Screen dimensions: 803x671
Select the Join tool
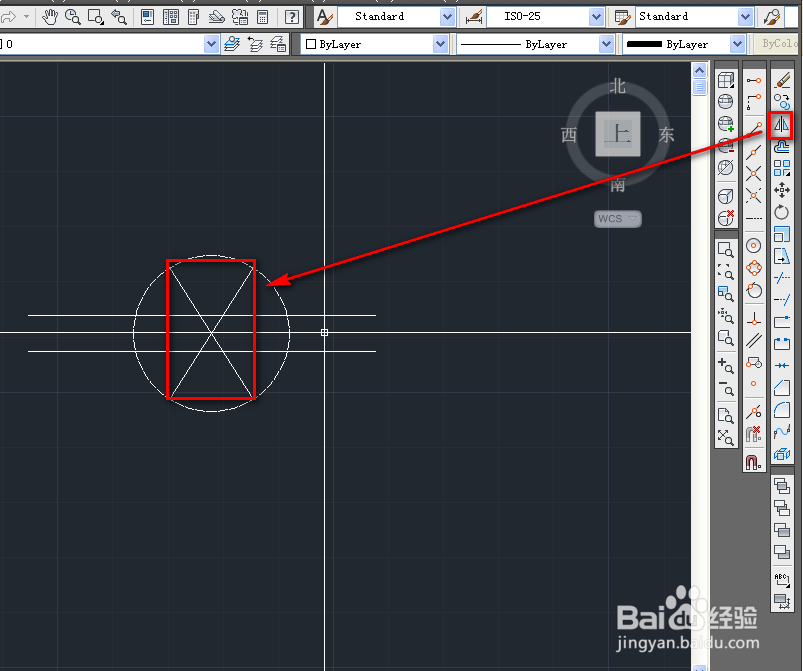coord(782,365)
